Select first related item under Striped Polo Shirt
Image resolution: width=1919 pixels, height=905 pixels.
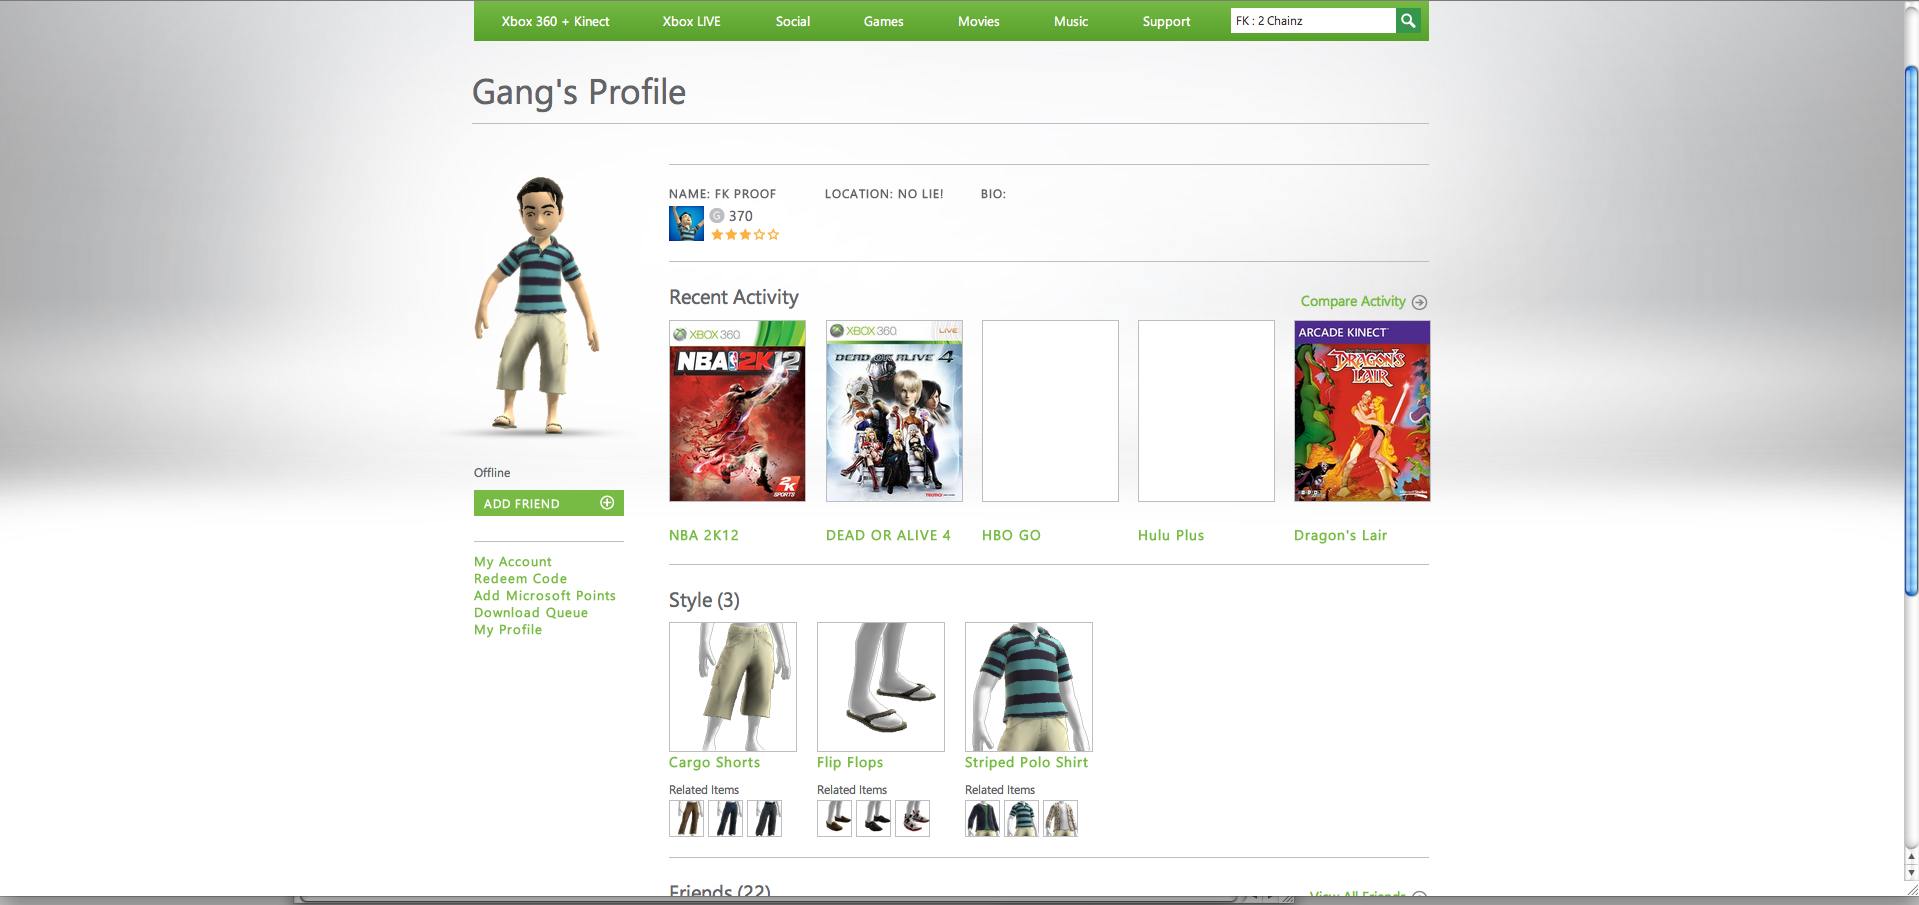click(982, 818)
